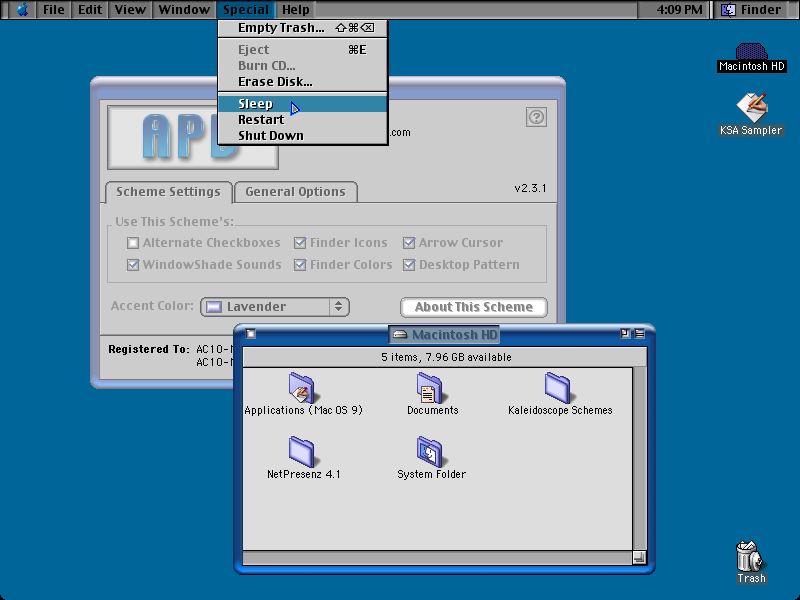The width and height of the screenshot is (800, 600).
Task: Open the Edit menu
Action: click(90, 10)
